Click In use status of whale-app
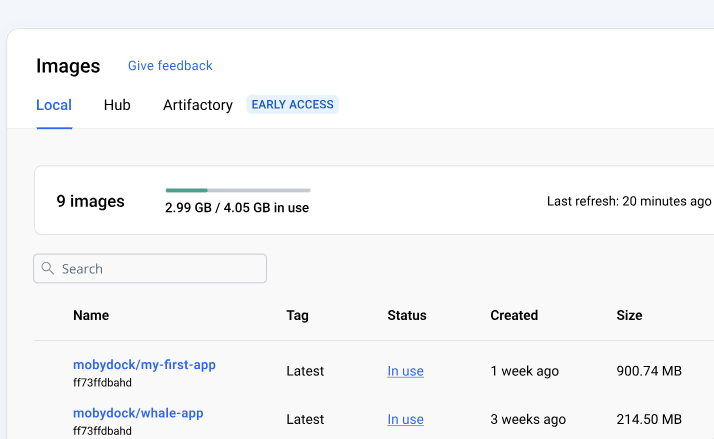Viewport: 714px width, 439px height. click(x=405, y=419)
